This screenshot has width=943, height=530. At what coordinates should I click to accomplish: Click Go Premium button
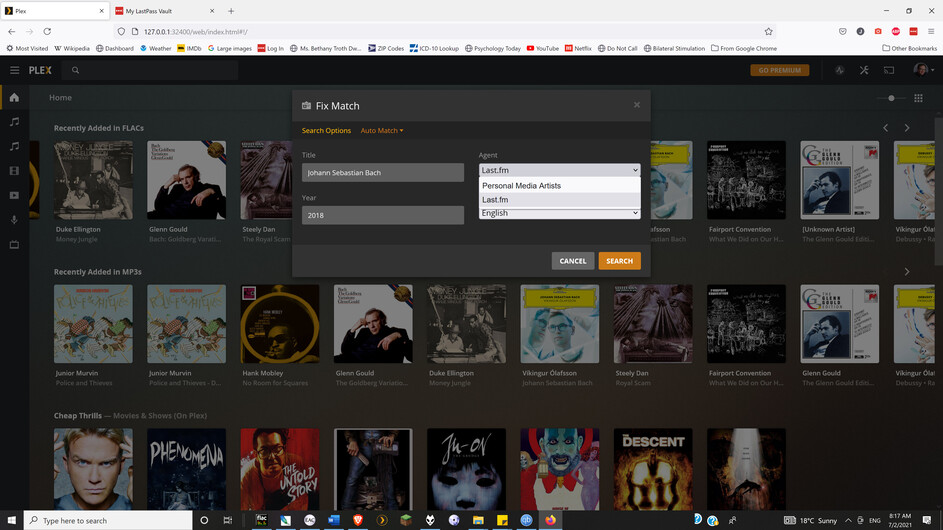779,70
